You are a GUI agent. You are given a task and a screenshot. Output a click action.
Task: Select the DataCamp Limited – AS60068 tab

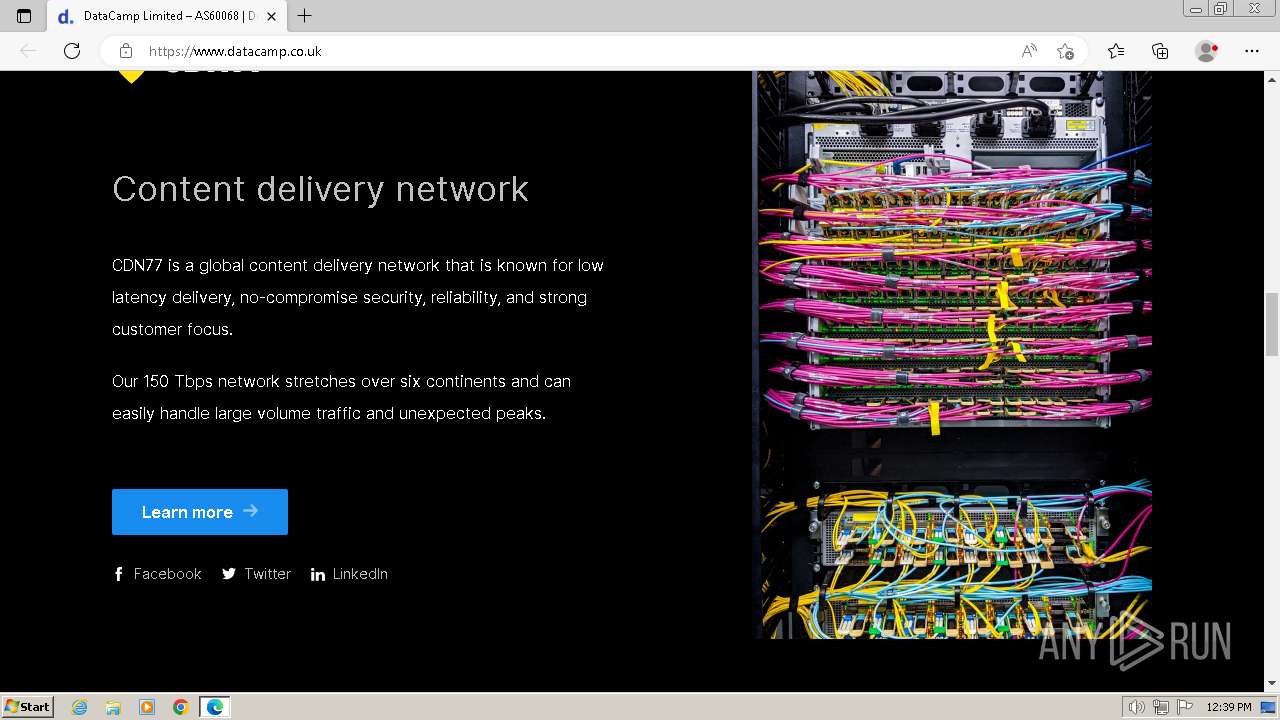click(x=165, y=16)
